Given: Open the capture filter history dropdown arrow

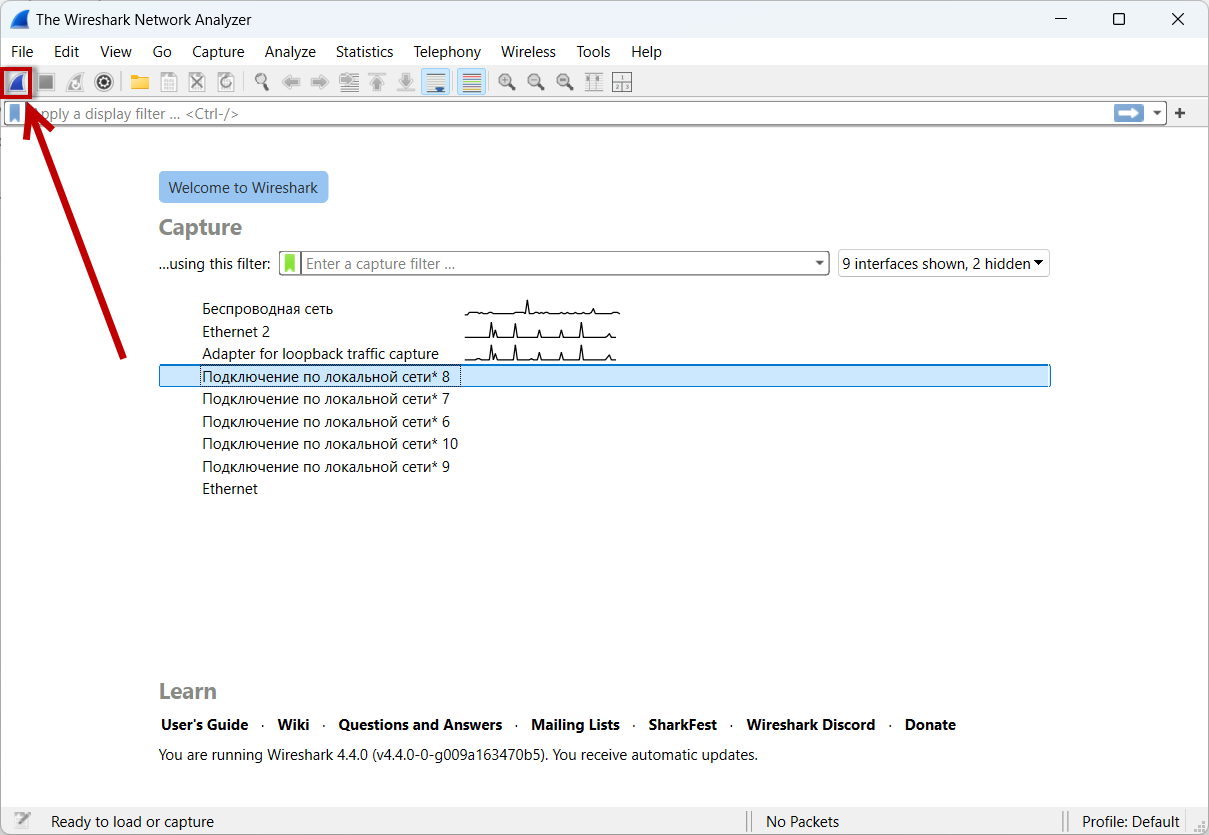Looking at the screenshot, I should coord(821,264).
